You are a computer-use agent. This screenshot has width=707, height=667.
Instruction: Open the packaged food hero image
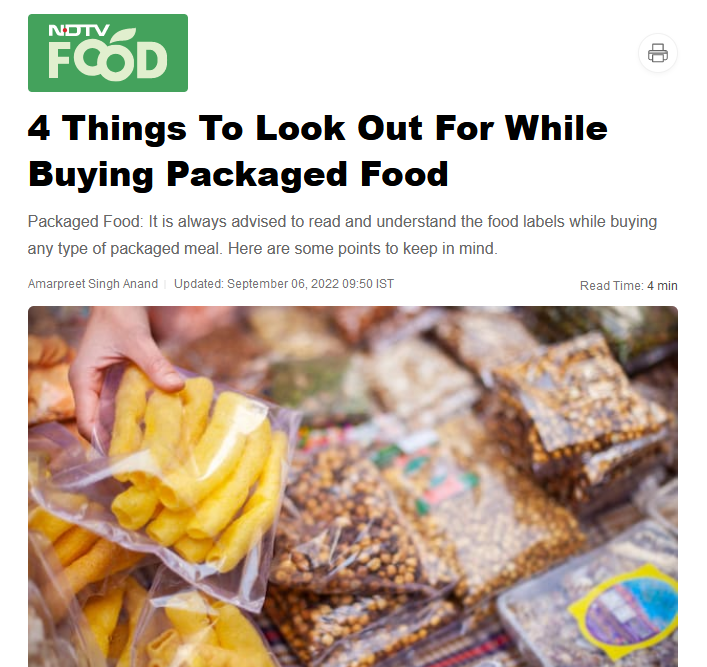click(x=353, y=487)
